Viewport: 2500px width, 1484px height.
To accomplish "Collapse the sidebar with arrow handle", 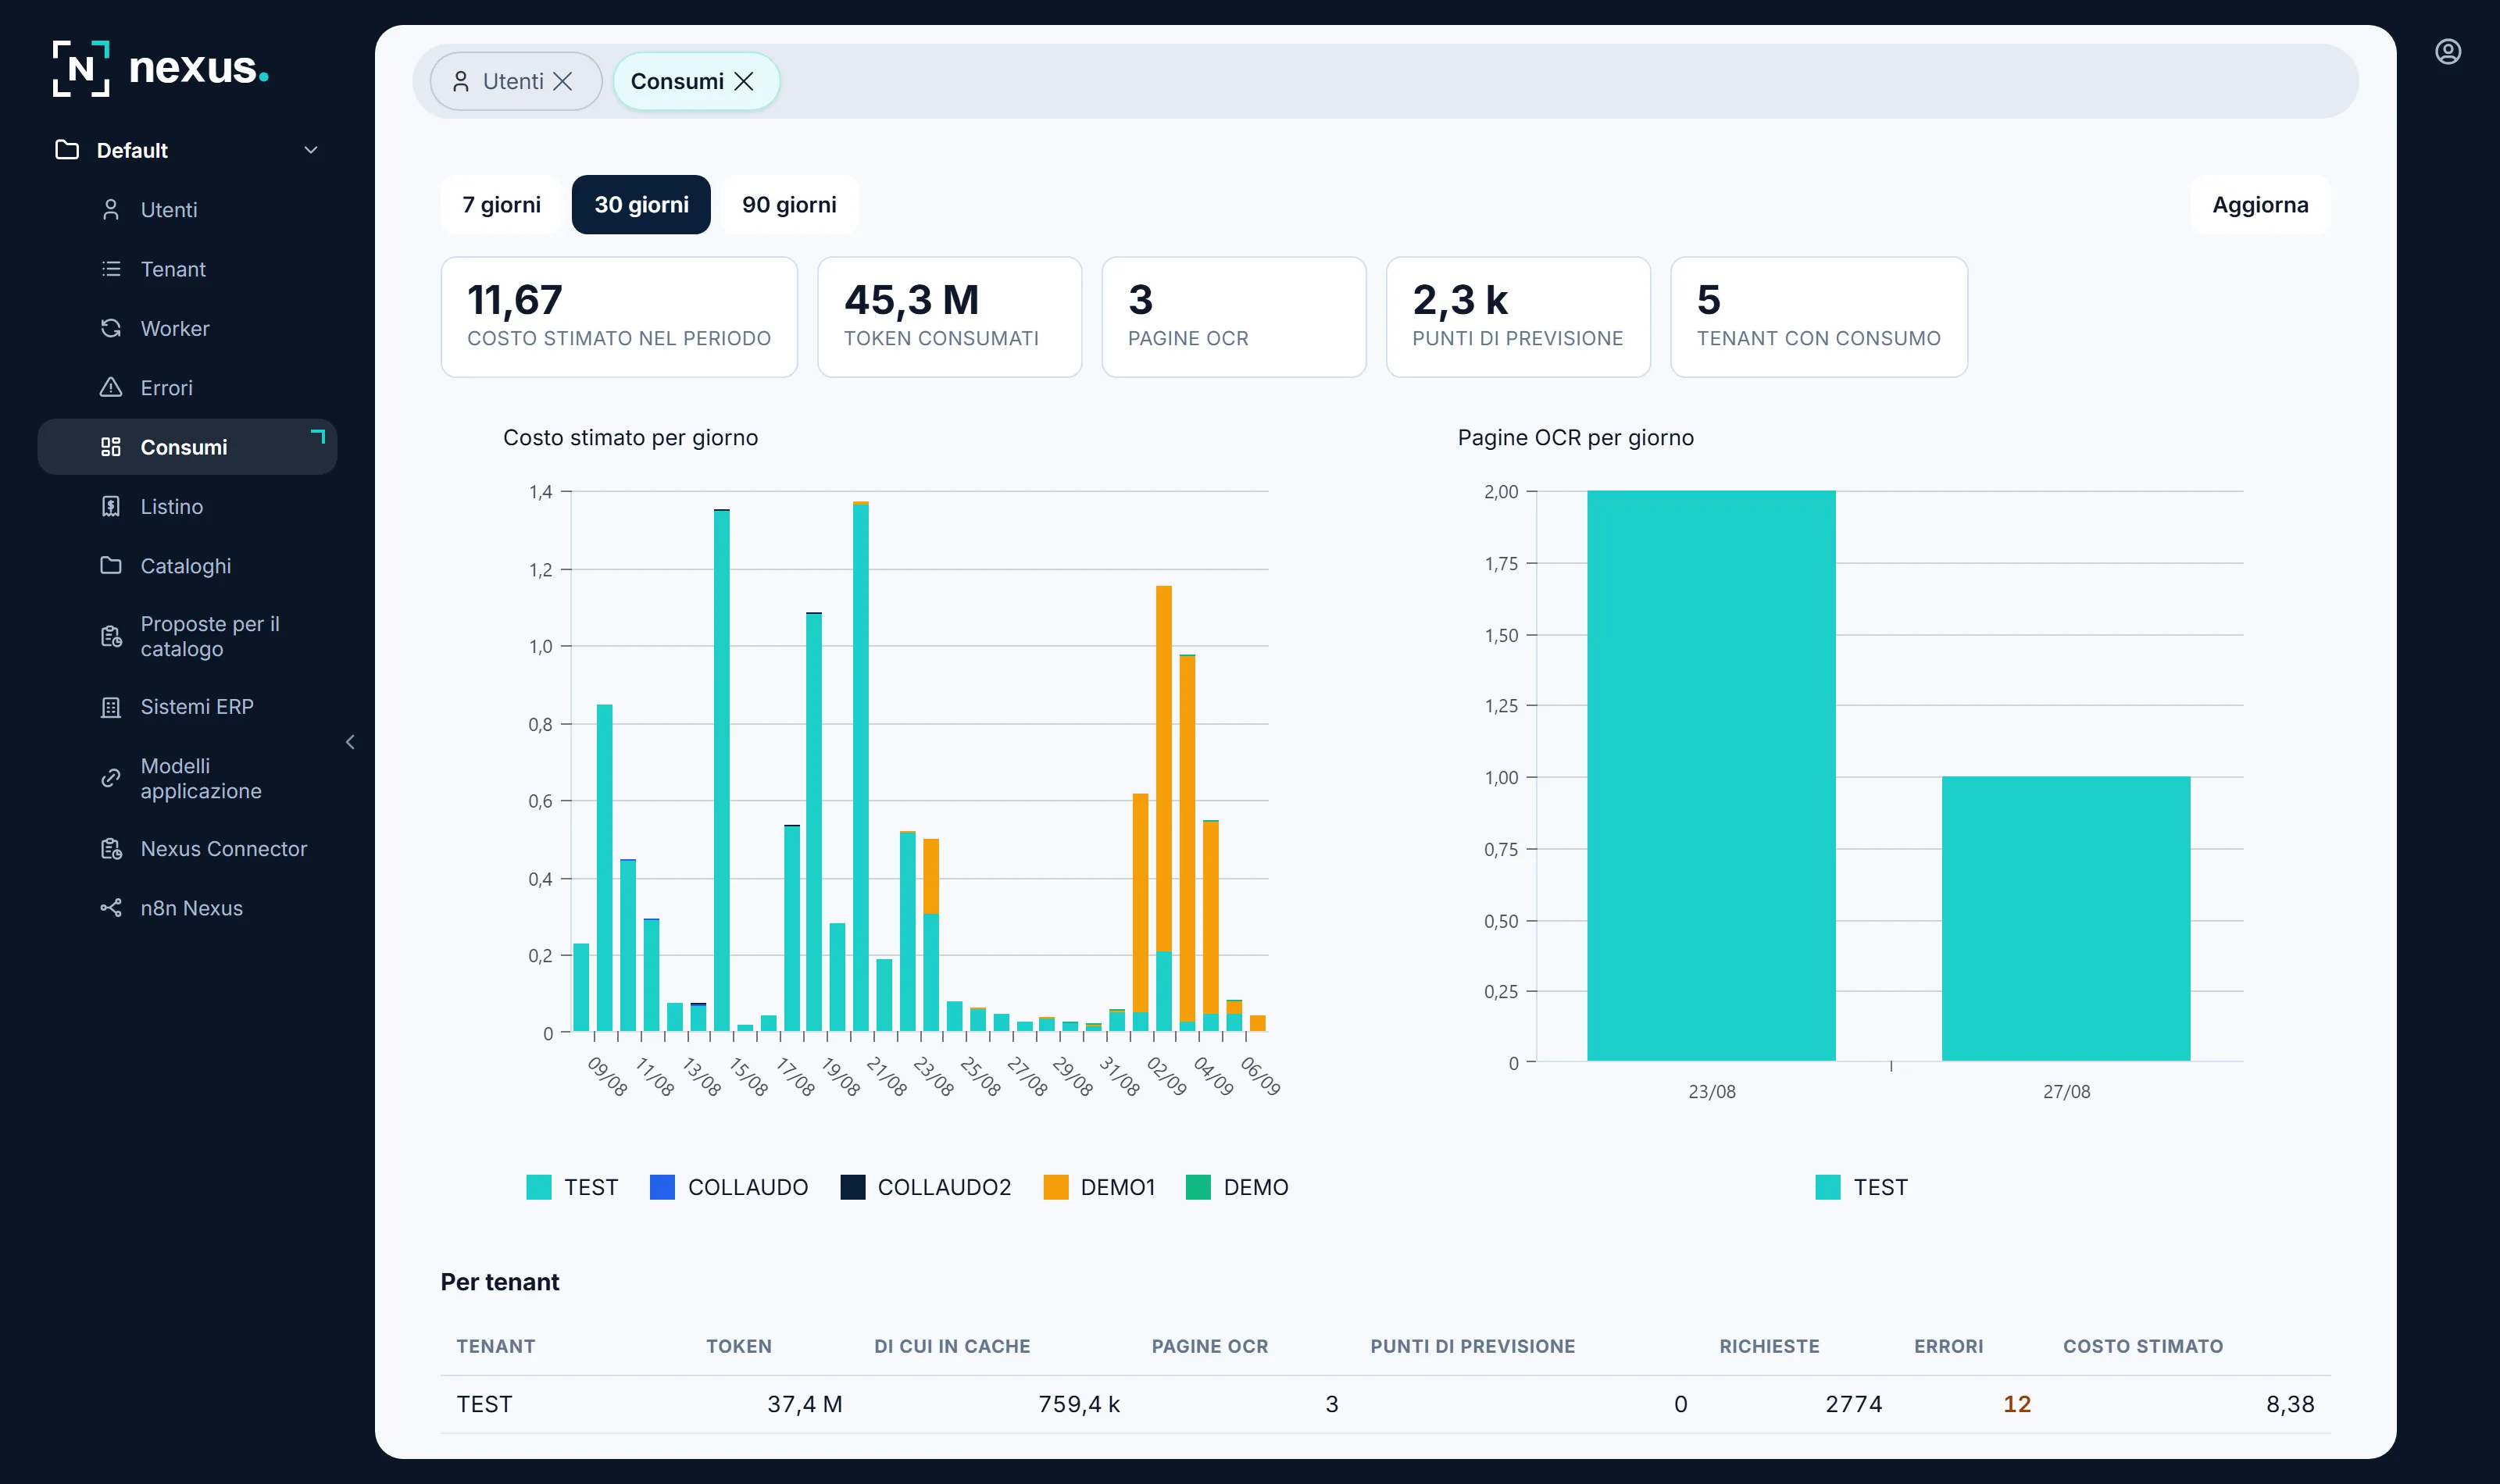I will pyautogui.click(x=350, y=742).
